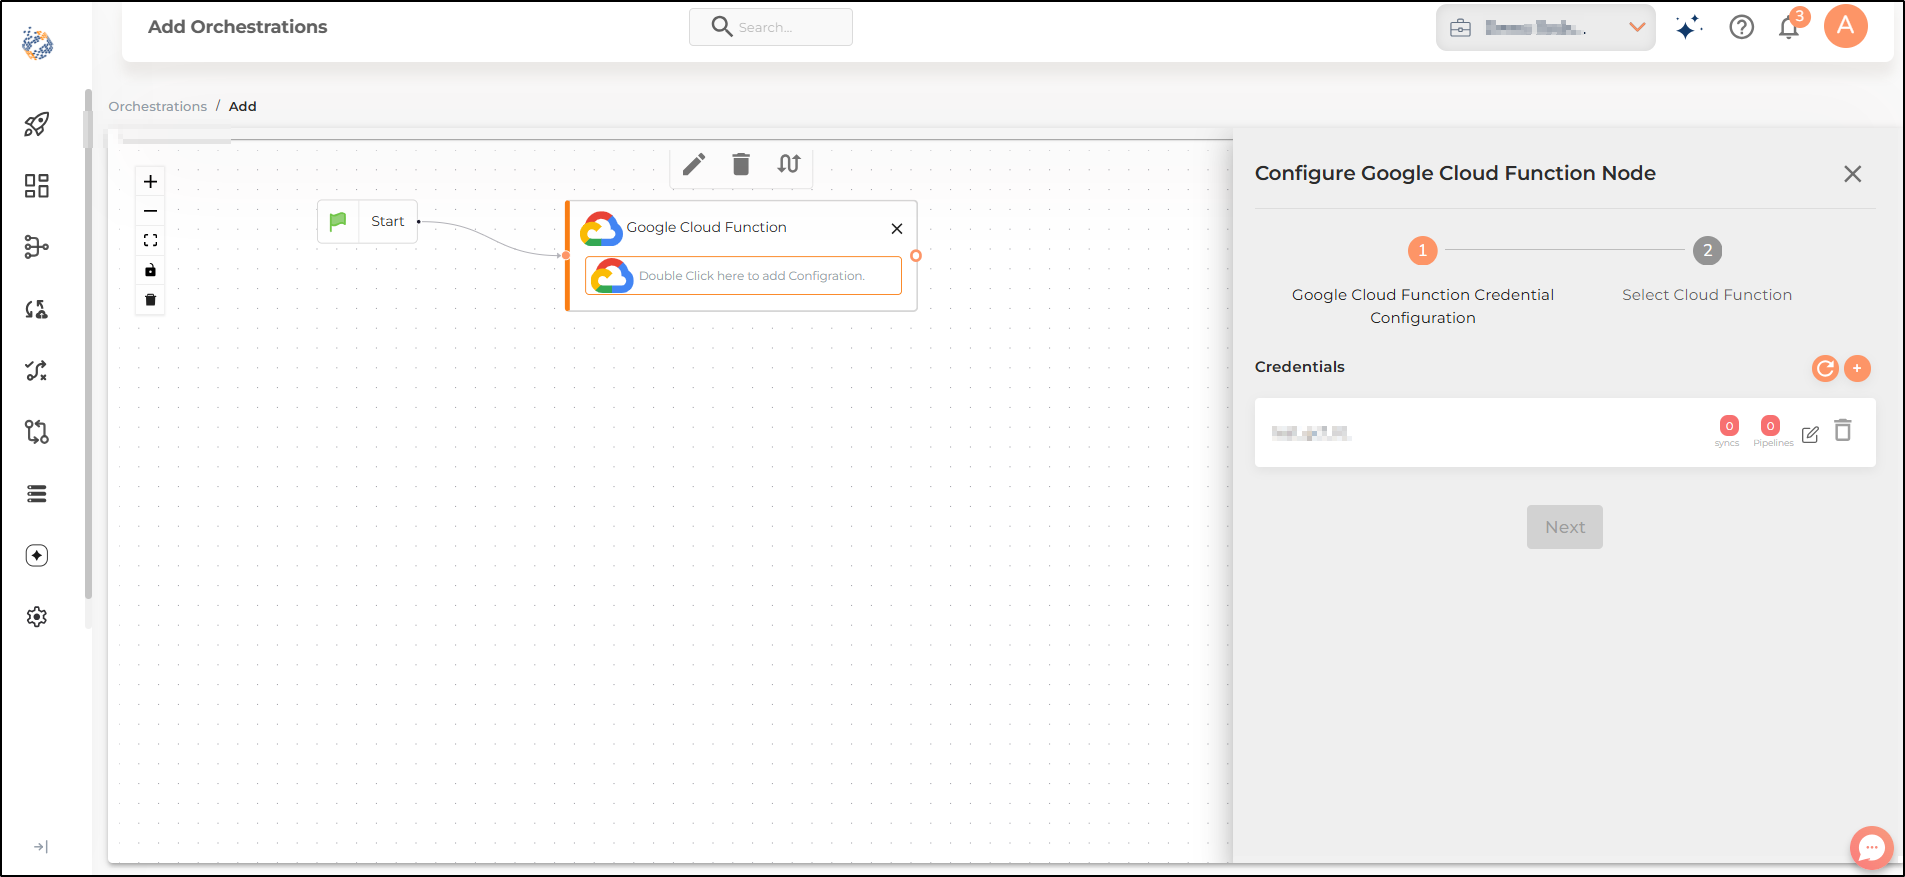Select step 2 Select Cloud Function
Viewport: 1905px width, 877px height.
(1708, 250)
